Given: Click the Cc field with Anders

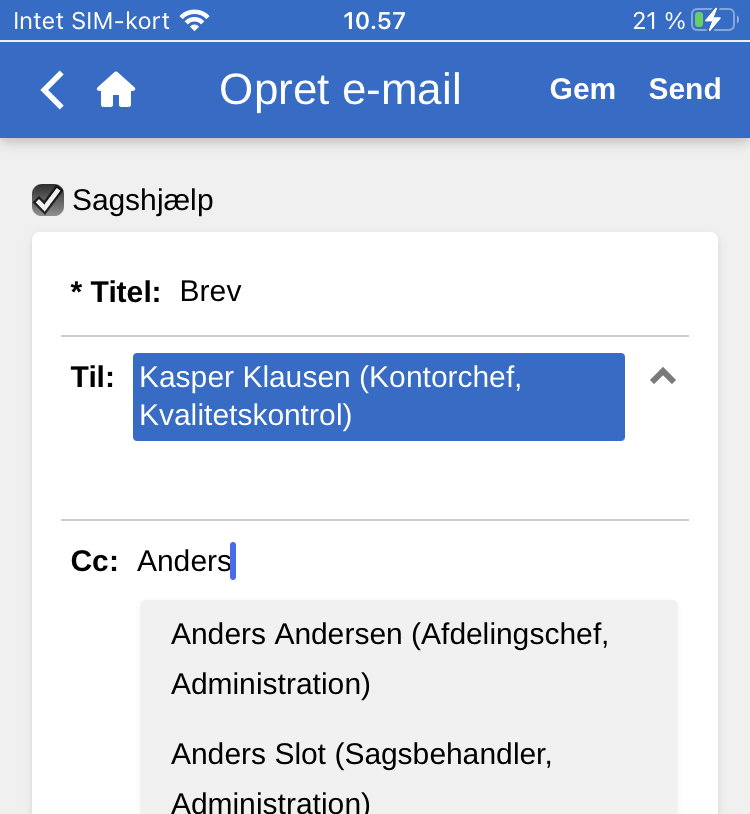Looking at the screenshot, I should [x=400, y=561].
